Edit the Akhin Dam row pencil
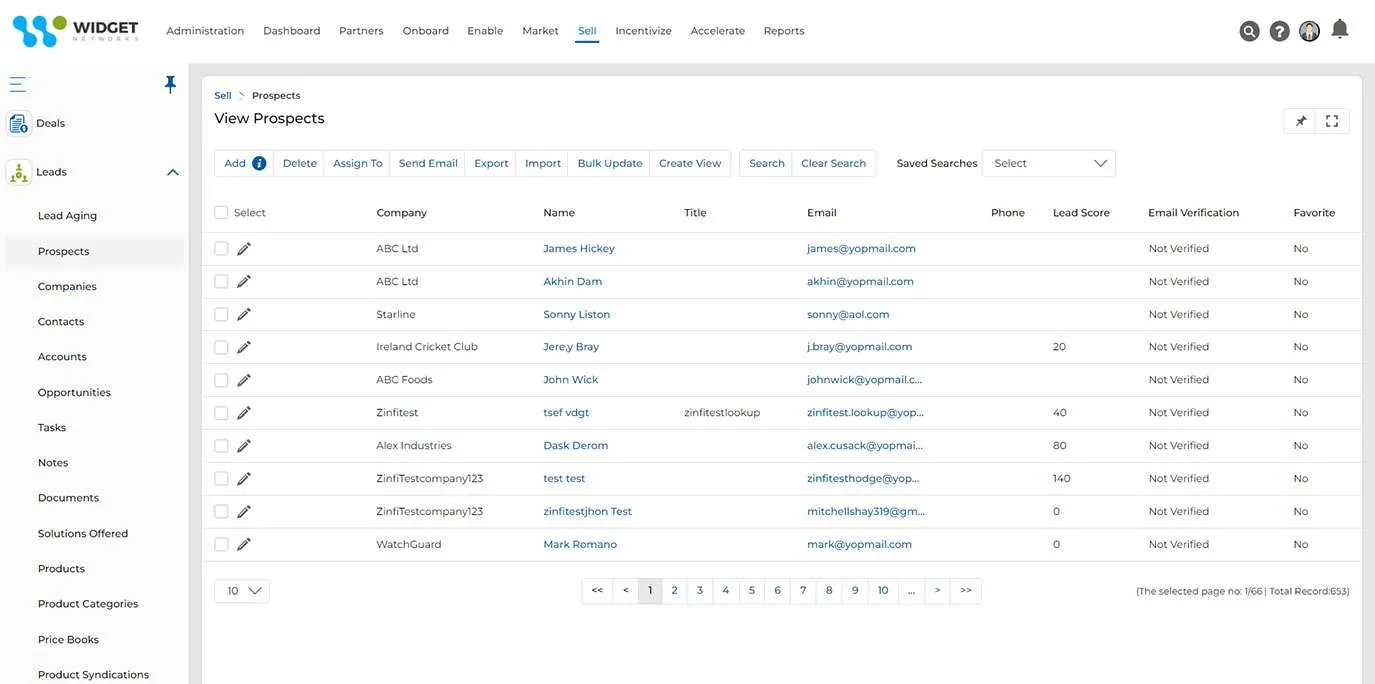This screenshot has width=1375, height=684. pos(244,281)
